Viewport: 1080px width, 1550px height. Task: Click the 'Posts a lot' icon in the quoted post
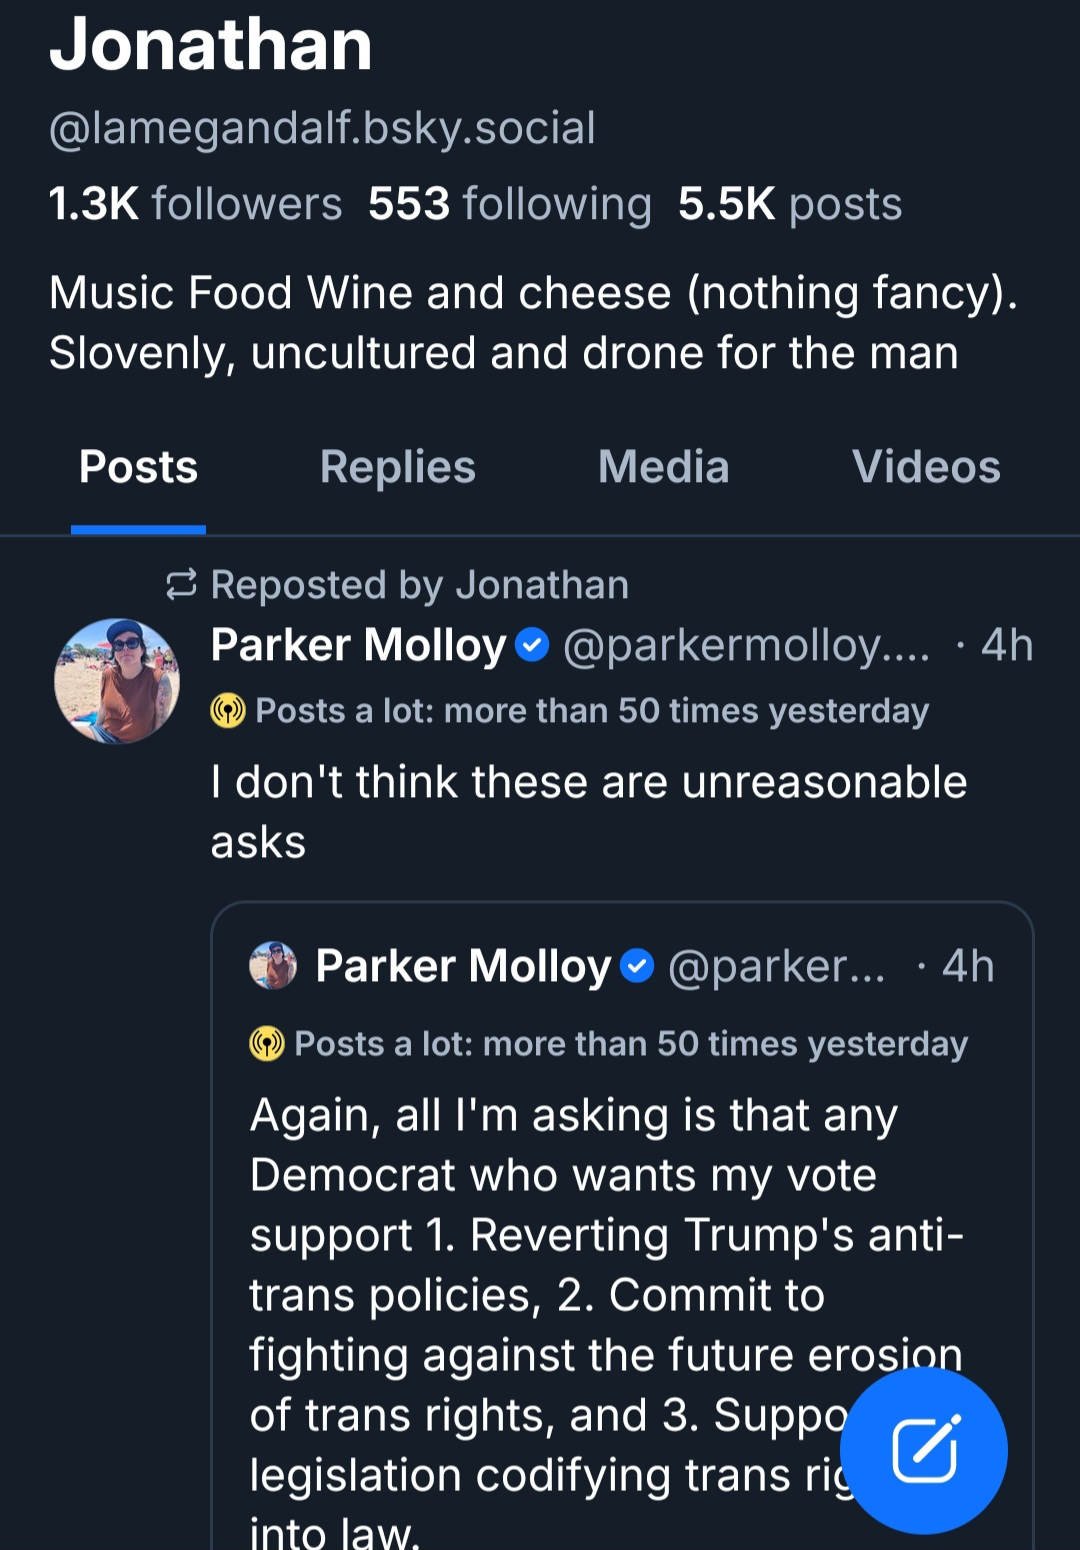click(267, 1044)
